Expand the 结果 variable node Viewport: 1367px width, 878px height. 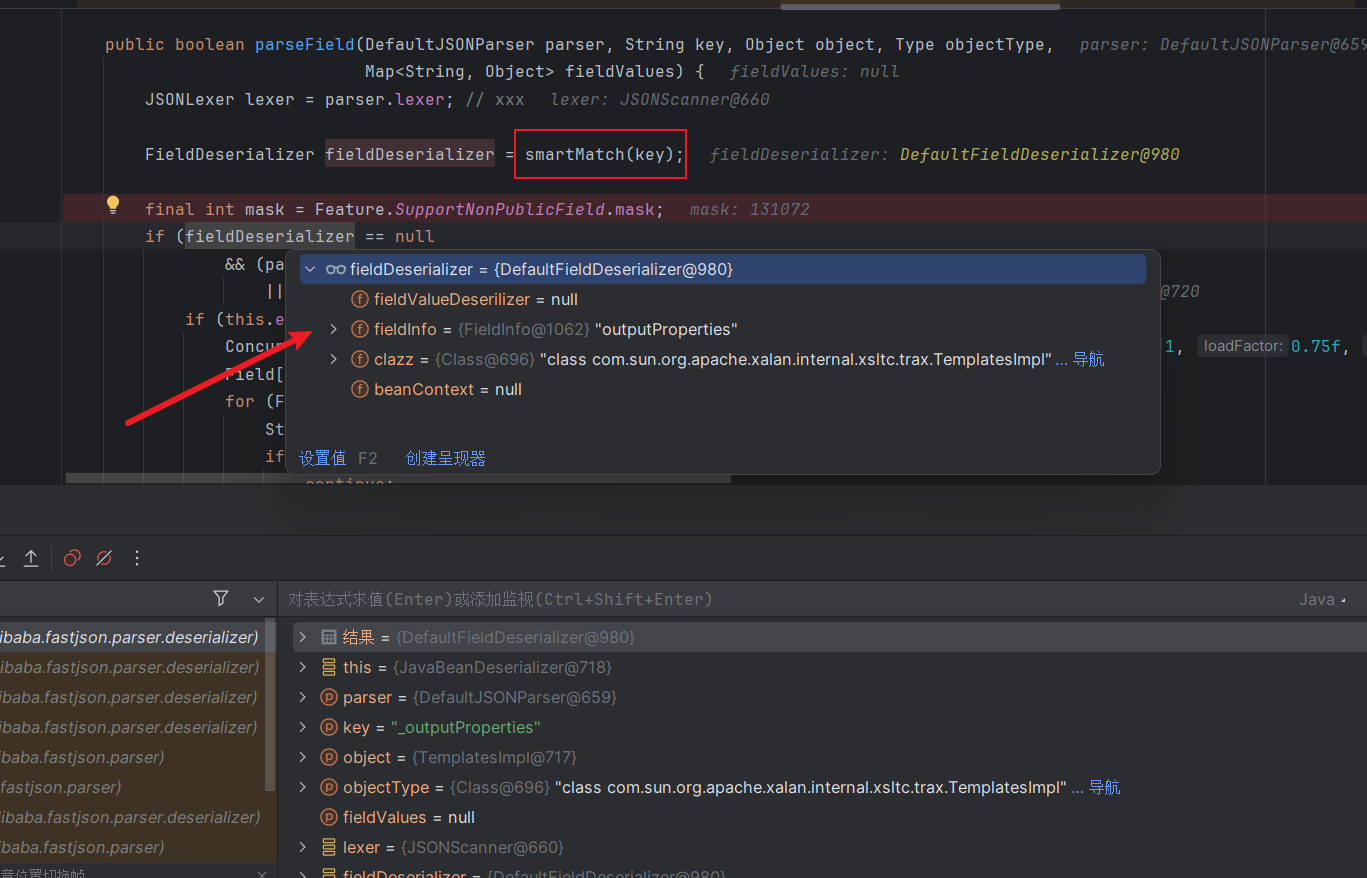tap(302, 637)
